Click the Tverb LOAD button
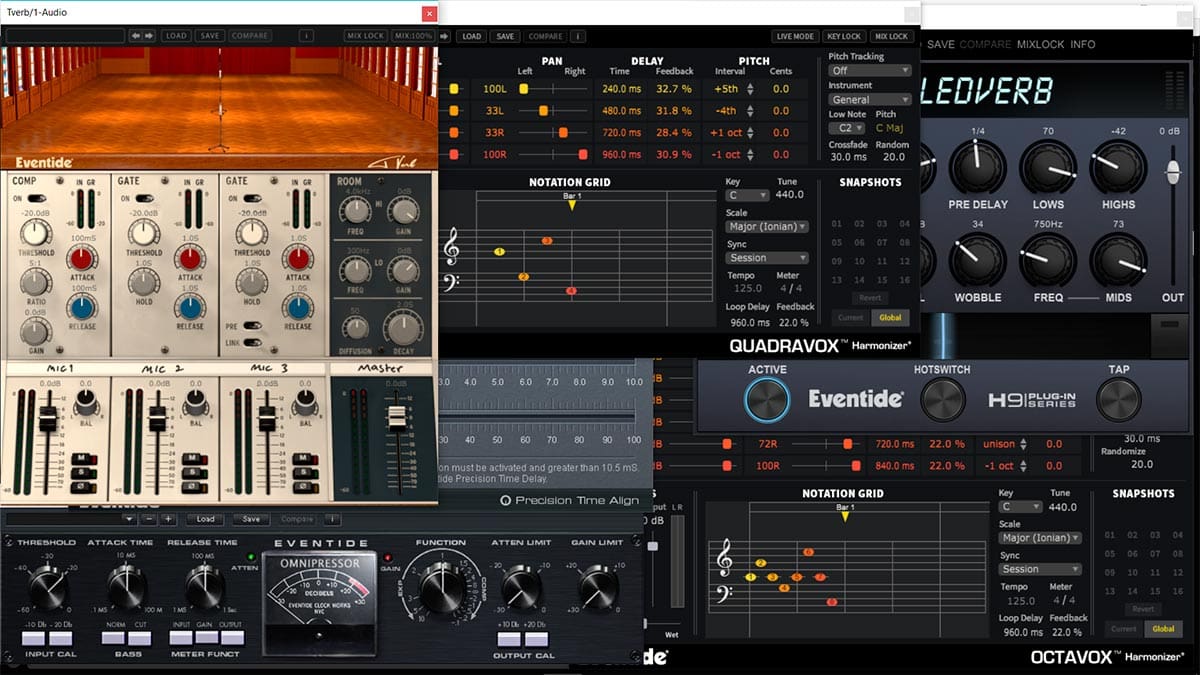Viewport: 1200px width, 675px height. (176, 36)
